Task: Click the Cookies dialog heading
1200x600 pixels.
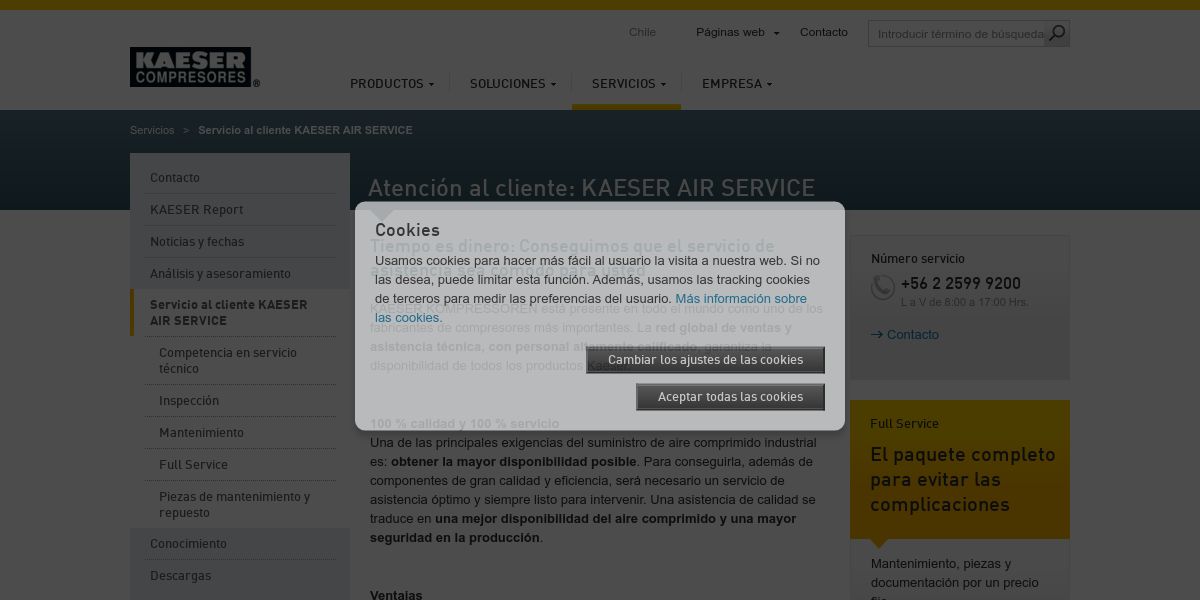Action: (x=407, y=230)
